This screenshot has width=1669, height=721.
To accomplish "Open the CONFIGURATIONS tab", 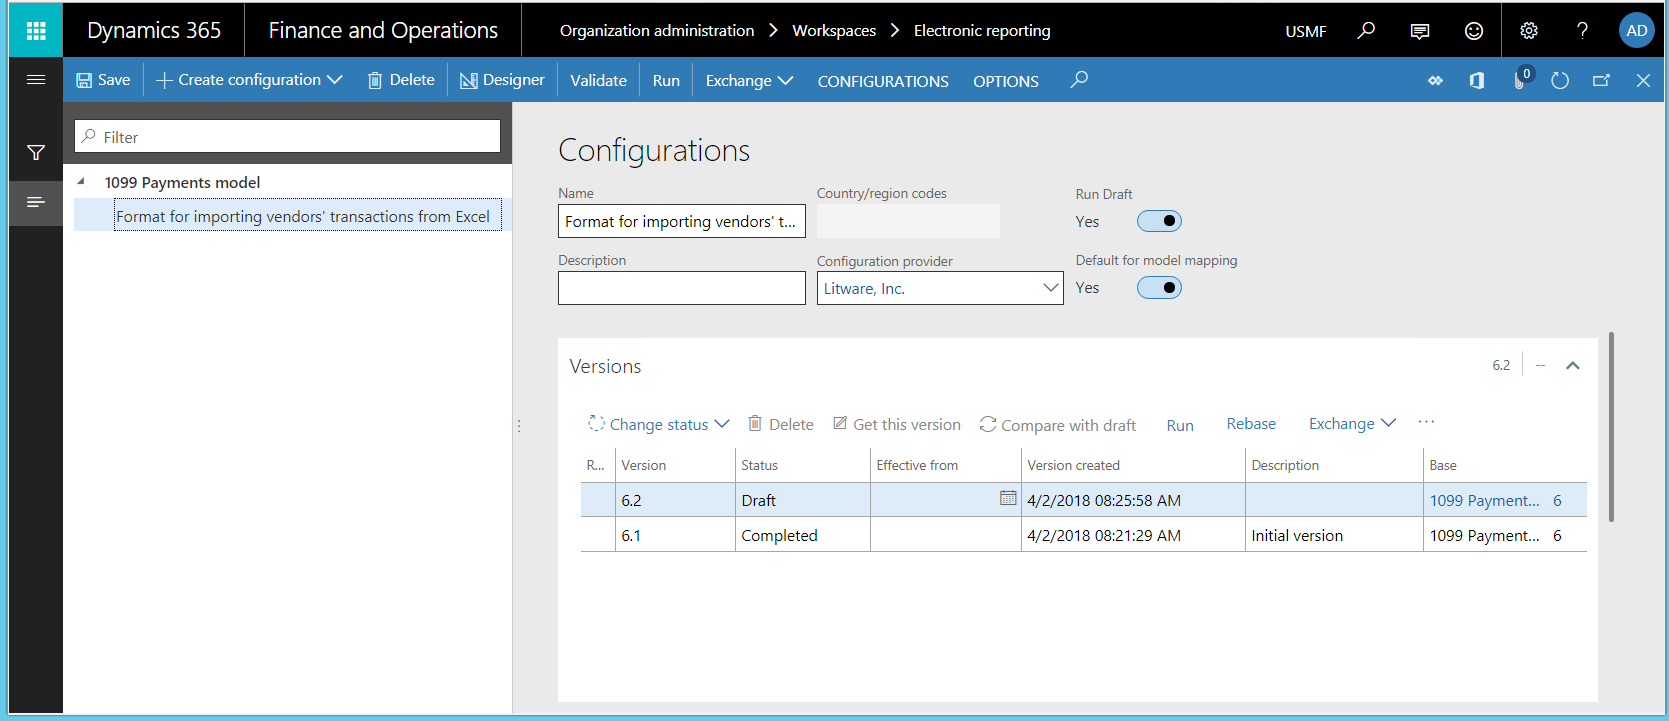I will (x=883, y=81).
